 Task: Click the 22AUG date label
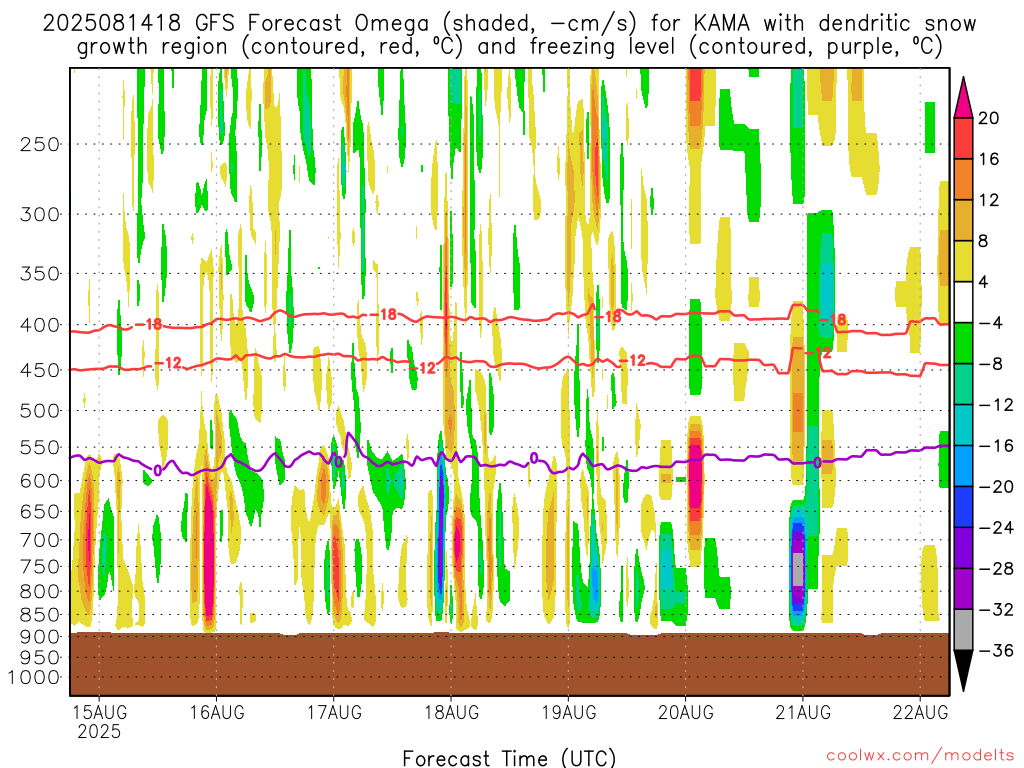[920, 712]
